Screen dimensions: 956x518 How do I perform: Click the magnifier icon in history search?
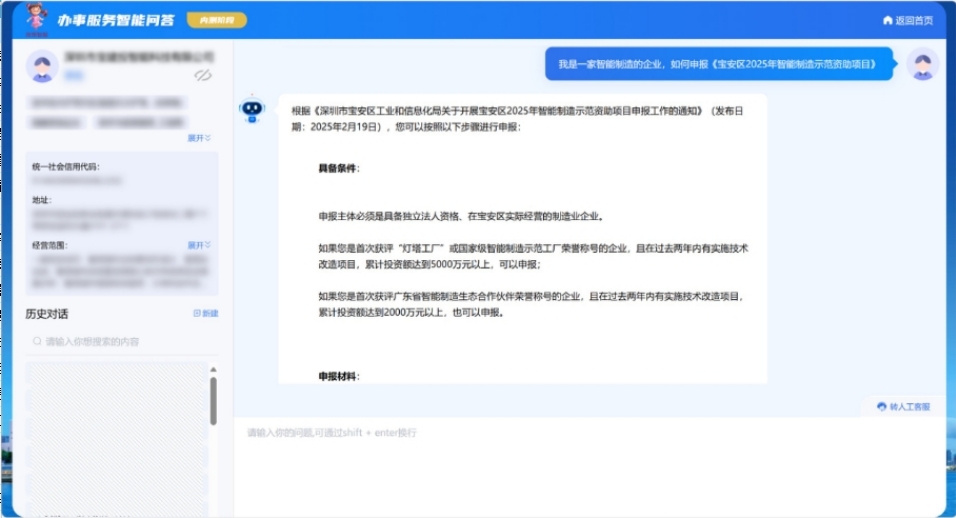point(37,341)
